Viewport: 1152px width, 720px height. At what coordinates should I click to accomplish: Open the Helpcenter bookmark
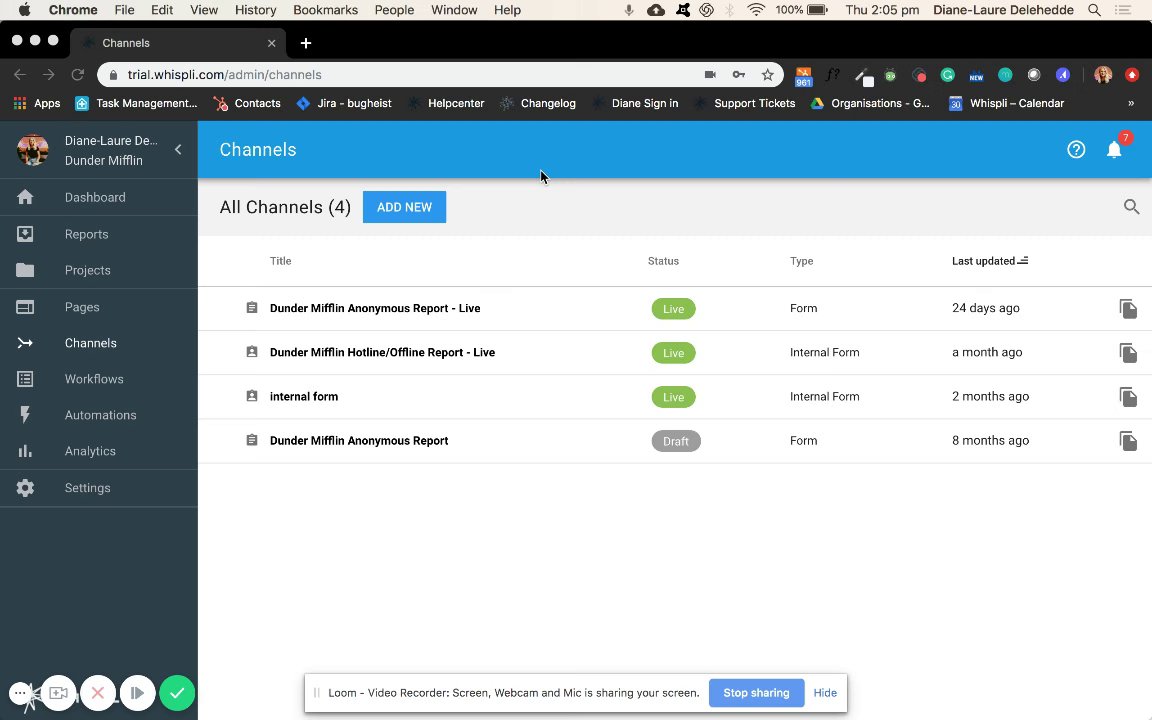click(x=446, y=103)
